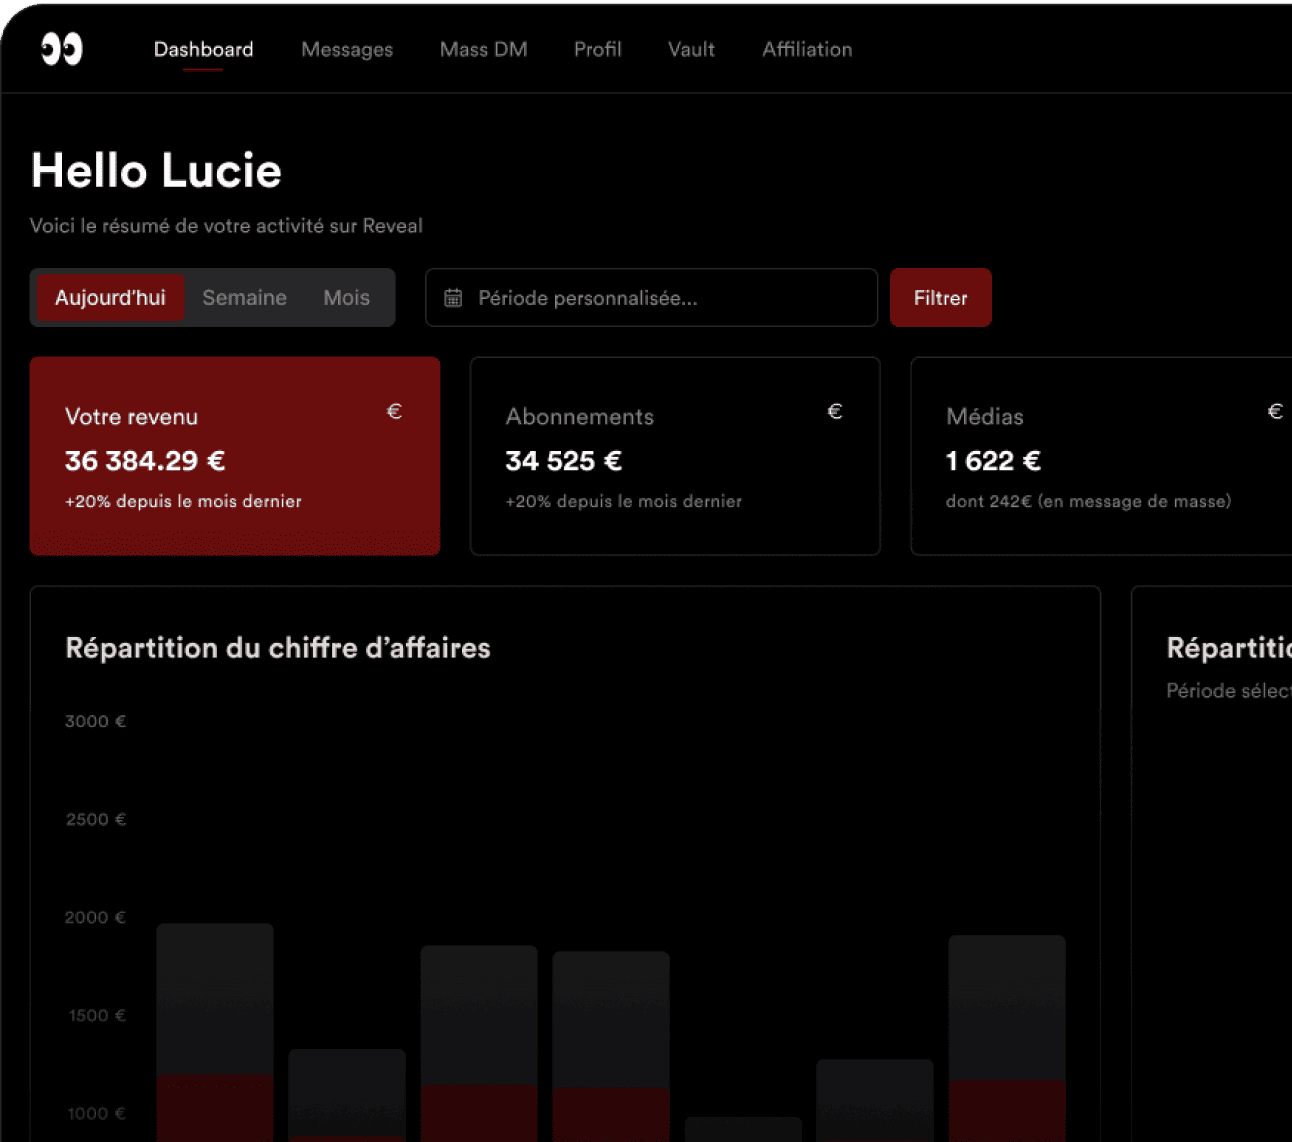Switch to the Affiliation tab
This screenshot has height=1142, width=1292.
pos(807,49)
